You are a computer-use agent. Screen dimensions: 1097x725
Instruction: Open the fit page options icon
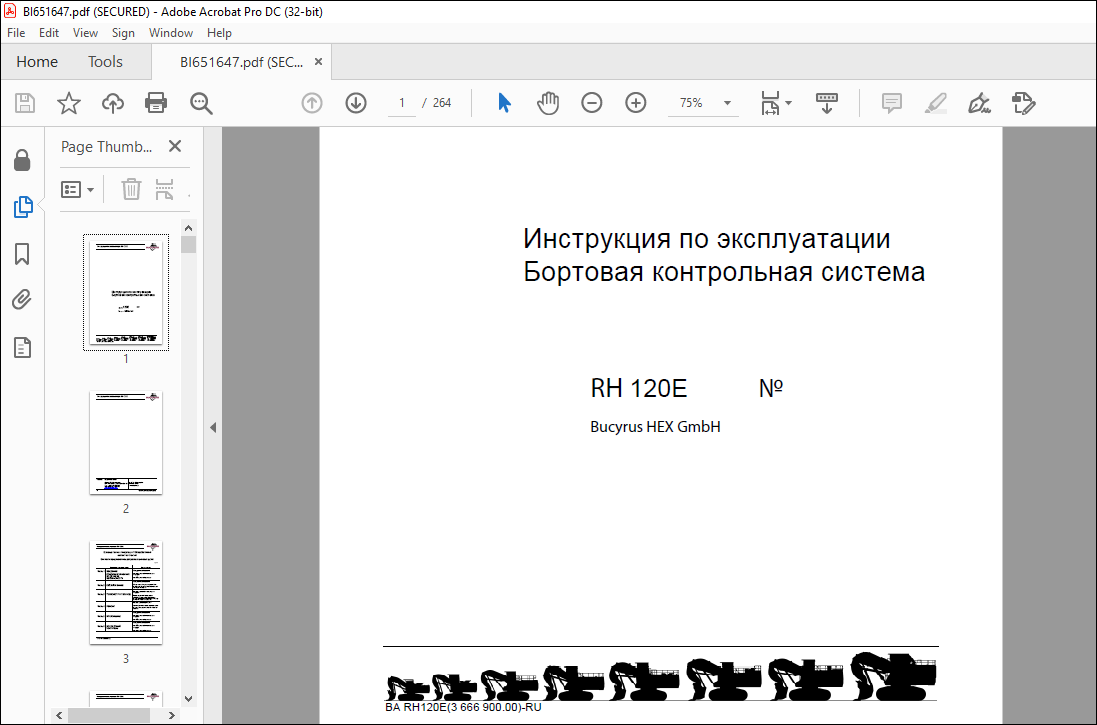(x=776, y=103)
